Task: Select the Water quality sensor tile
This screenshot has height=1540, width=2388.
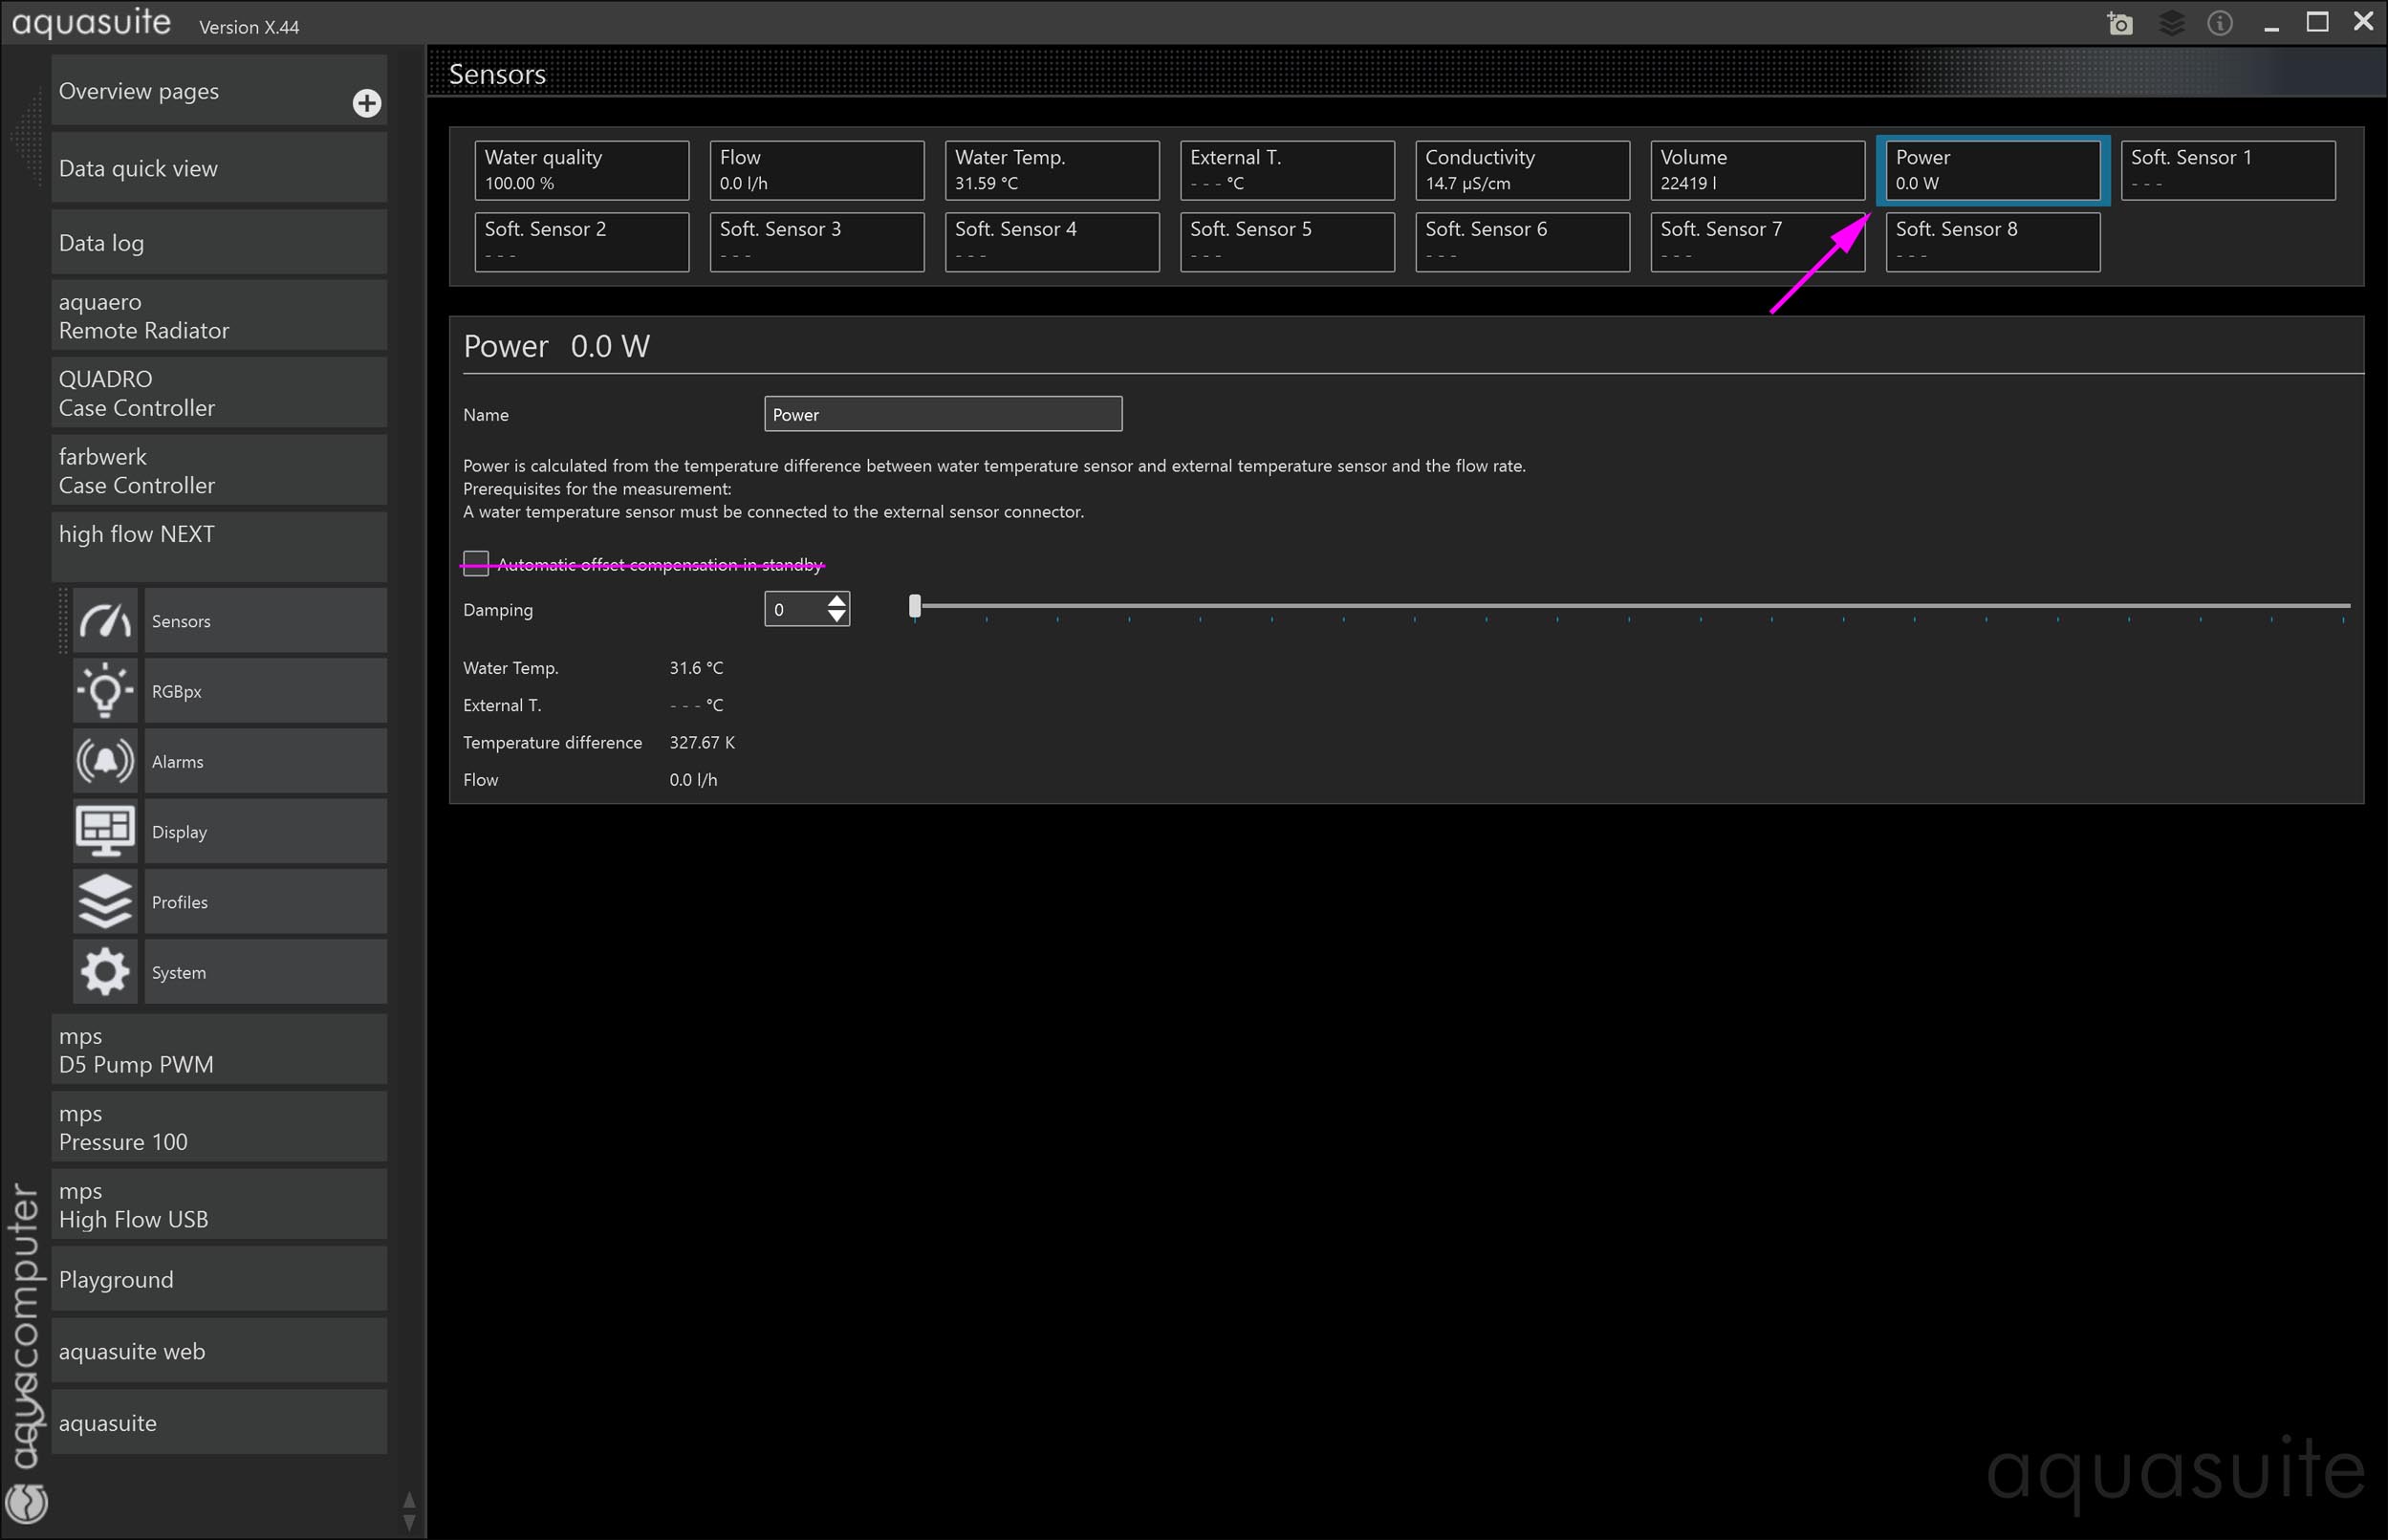Action: [581, 170]
